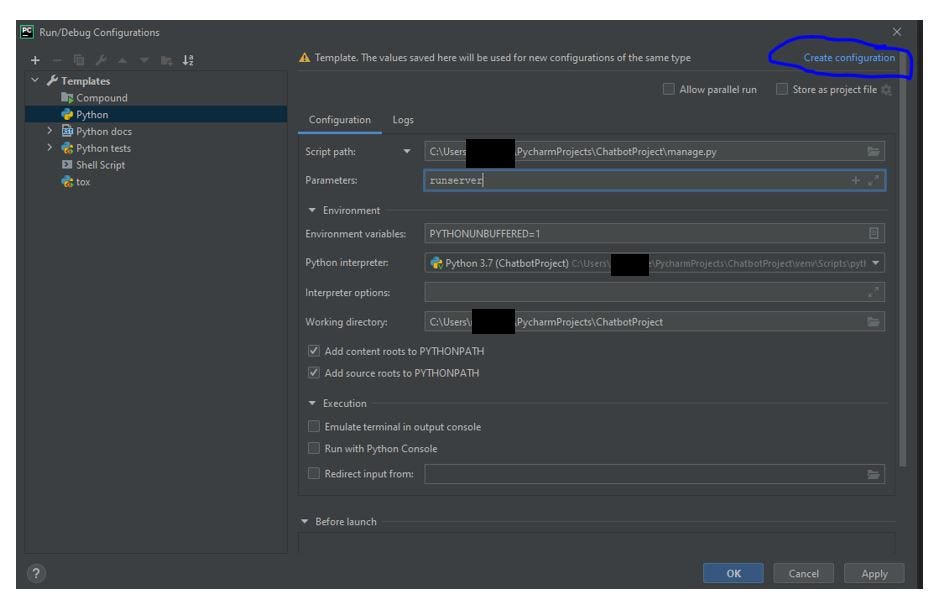Open the Script path type dropdown arrow
The height and width of the screenshot is (604, 944).
[407, 151]
